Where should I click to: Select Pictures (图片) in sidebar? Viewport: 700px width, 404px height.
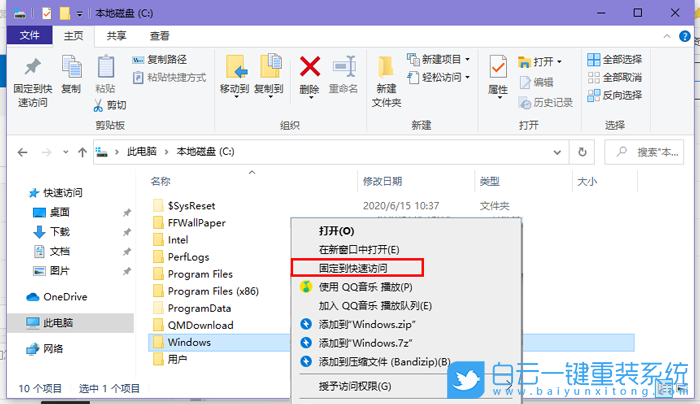tap(51, 271)
